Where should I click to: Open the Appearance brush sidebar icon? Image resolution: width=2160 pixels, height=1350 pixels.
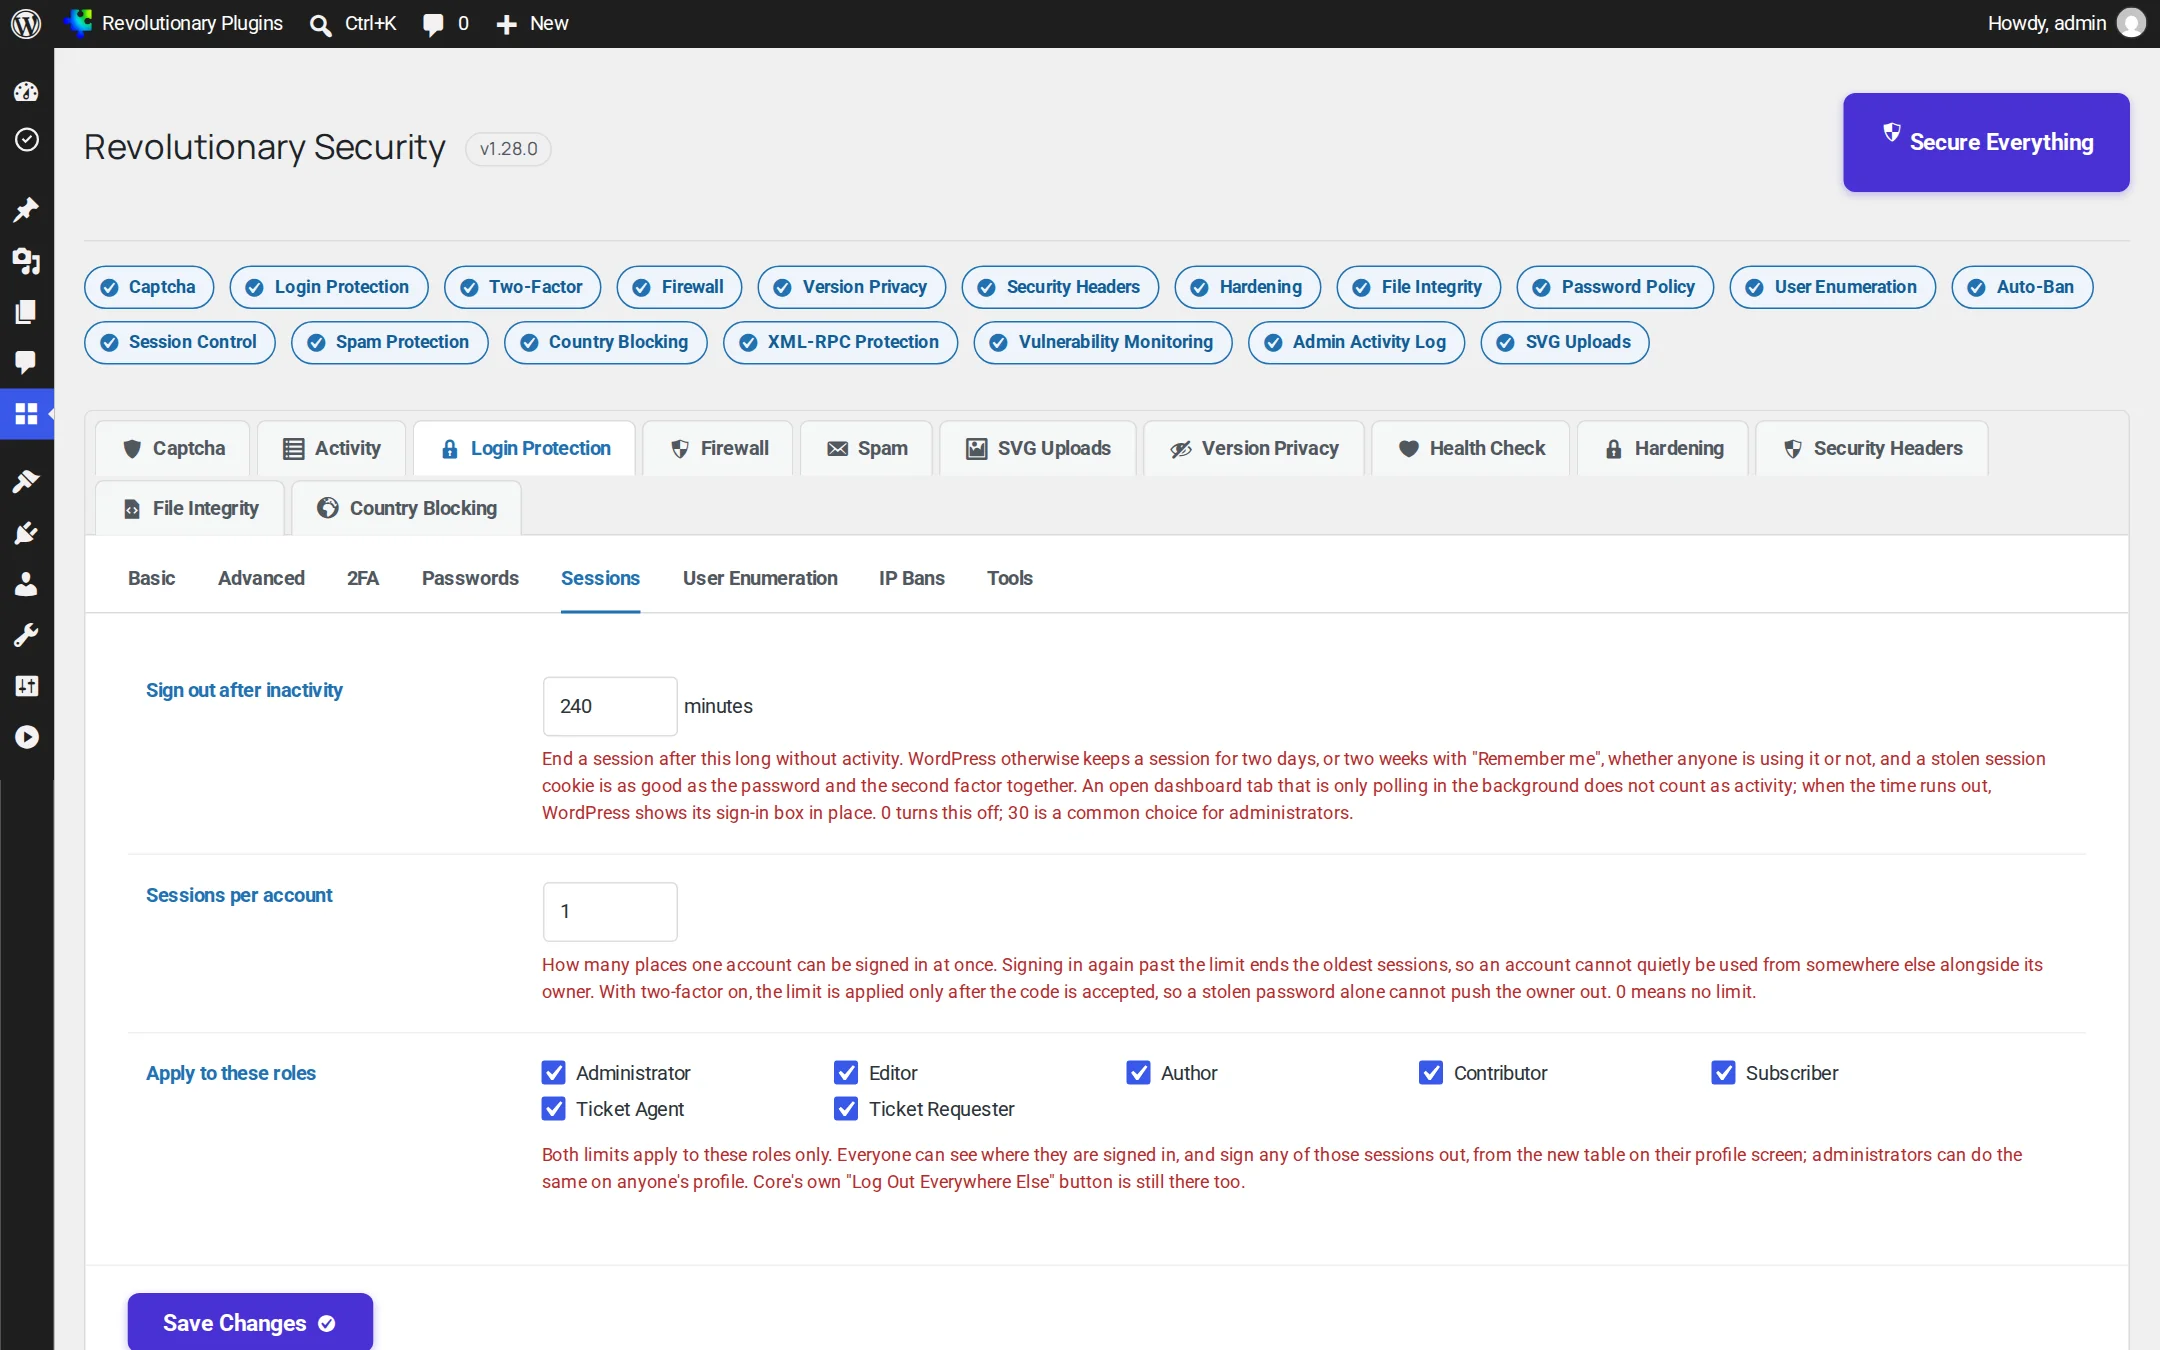pyautogui.click(x=26, y=481)
